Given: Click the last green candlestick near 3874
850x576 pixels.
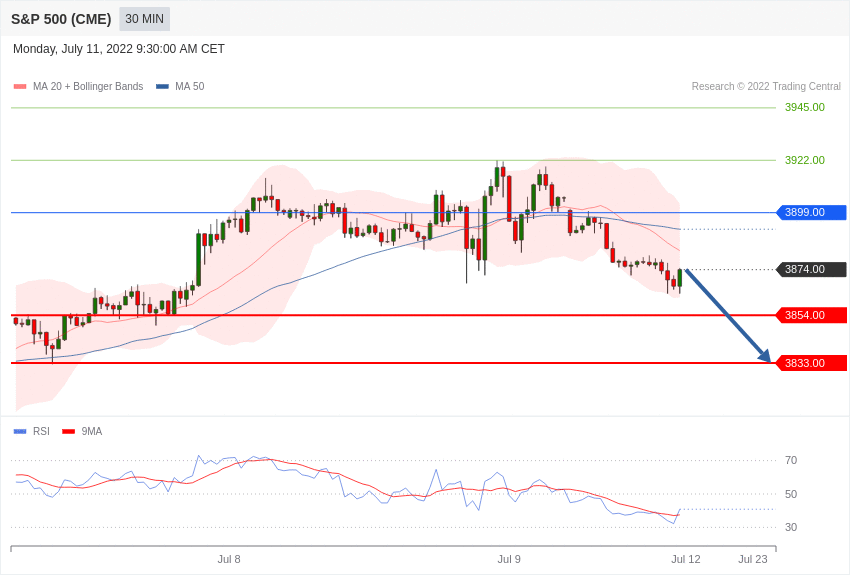Looking at the screenshot, I should [x=680, y=279].
